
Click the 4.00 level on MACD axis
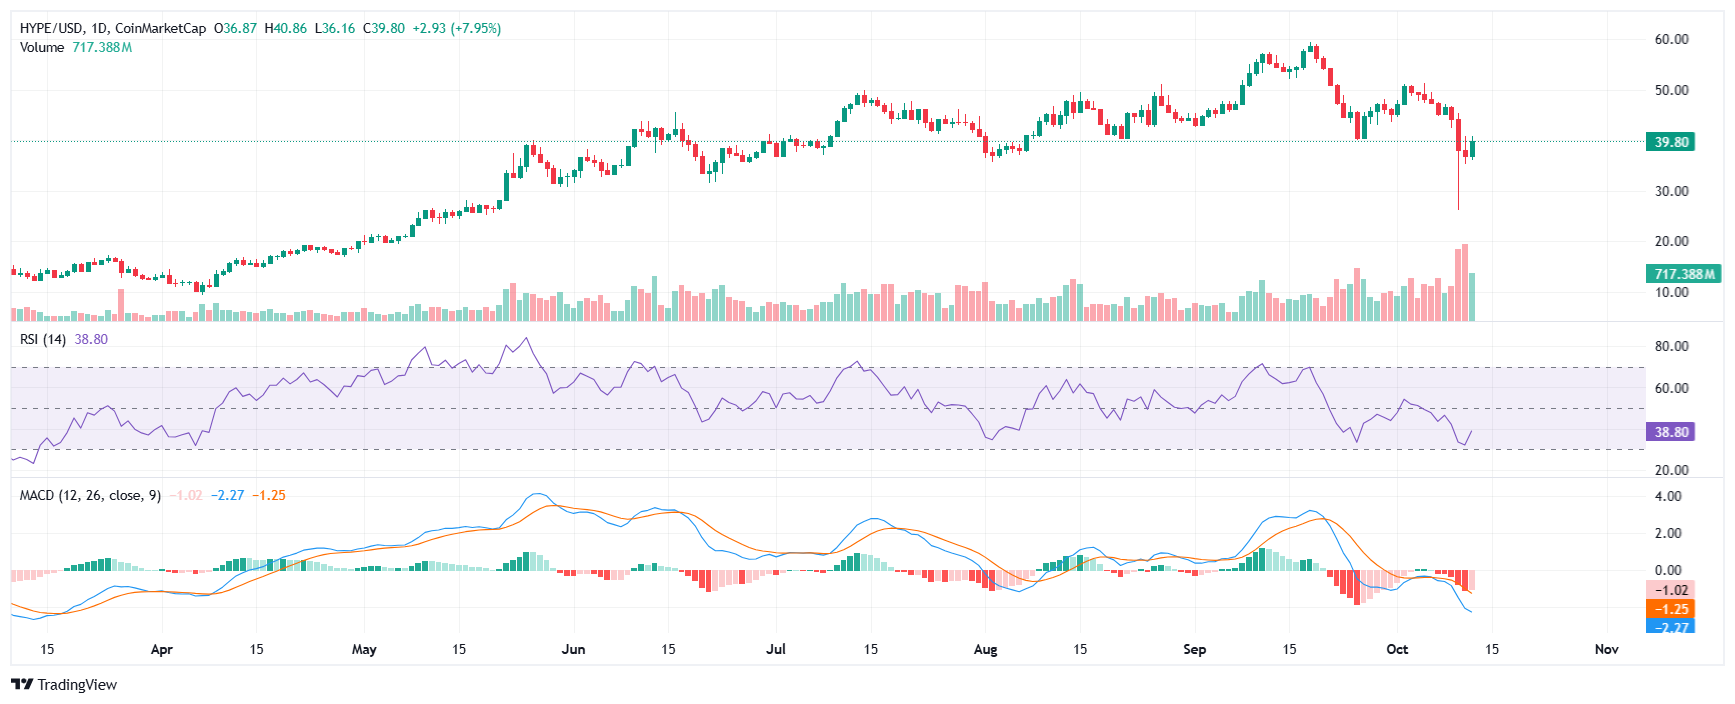1668,496
